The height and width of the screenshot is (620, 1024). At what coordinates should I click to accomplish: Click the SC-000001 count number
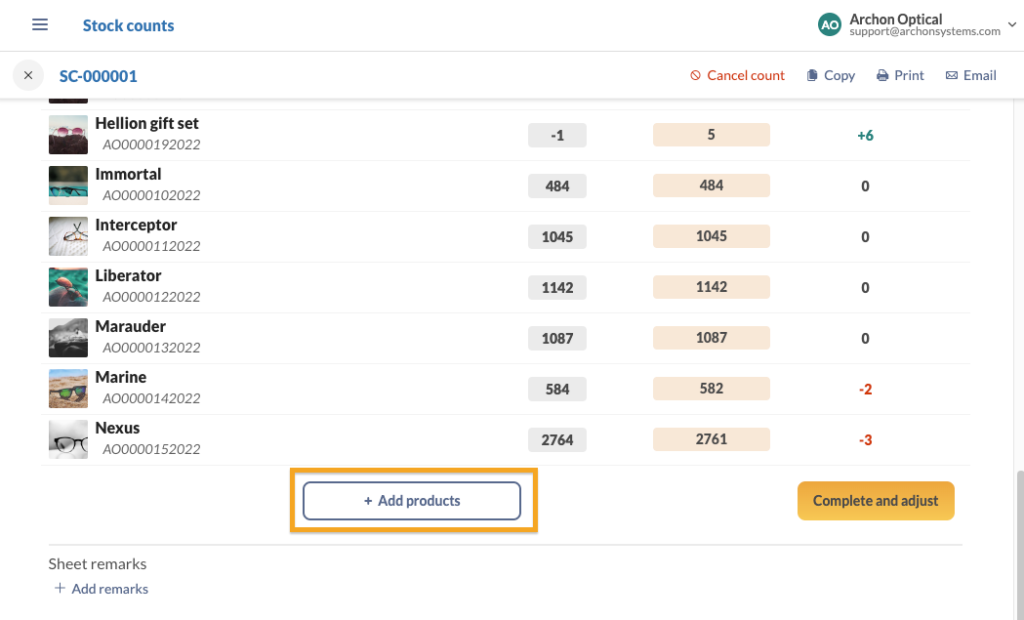click(98, 75)
